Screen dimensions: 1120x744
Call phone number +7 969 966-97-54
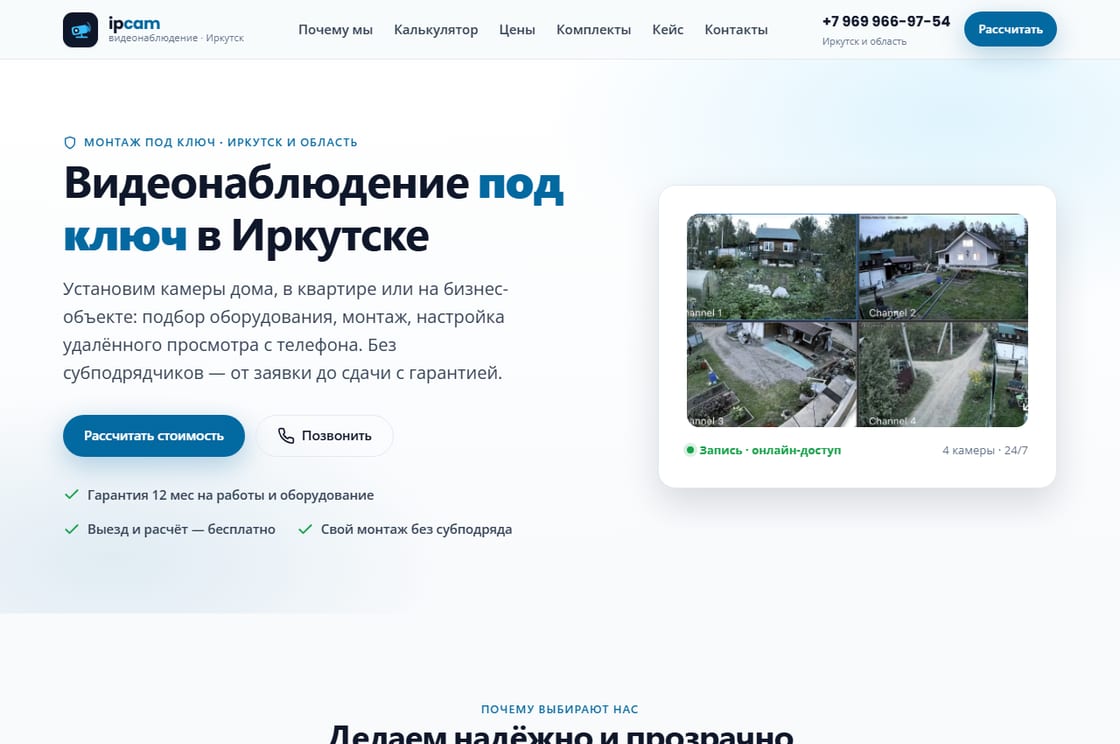pos(886,21)
